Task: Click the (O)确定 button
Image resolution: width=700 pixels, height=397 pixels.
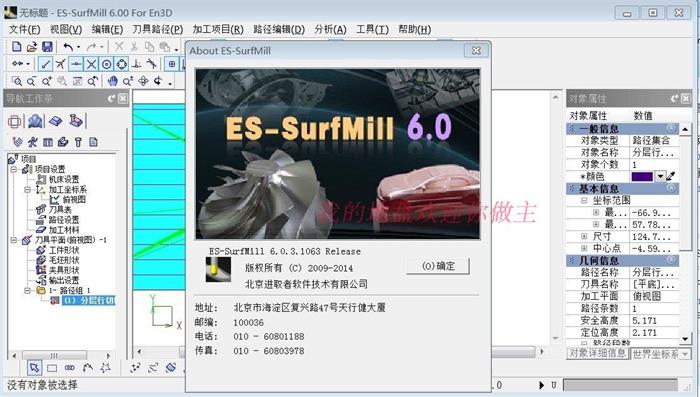Action: pyautogui.click(x=438, y=266)
